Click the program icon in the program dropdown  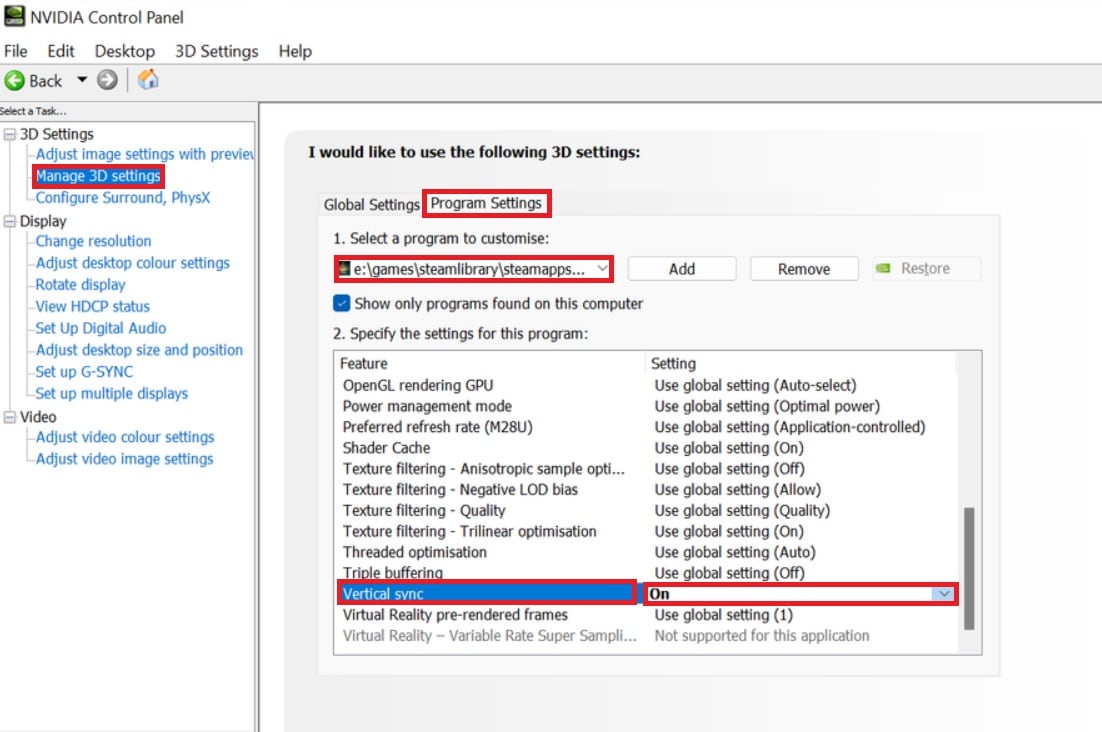click(x=344, y=269)
